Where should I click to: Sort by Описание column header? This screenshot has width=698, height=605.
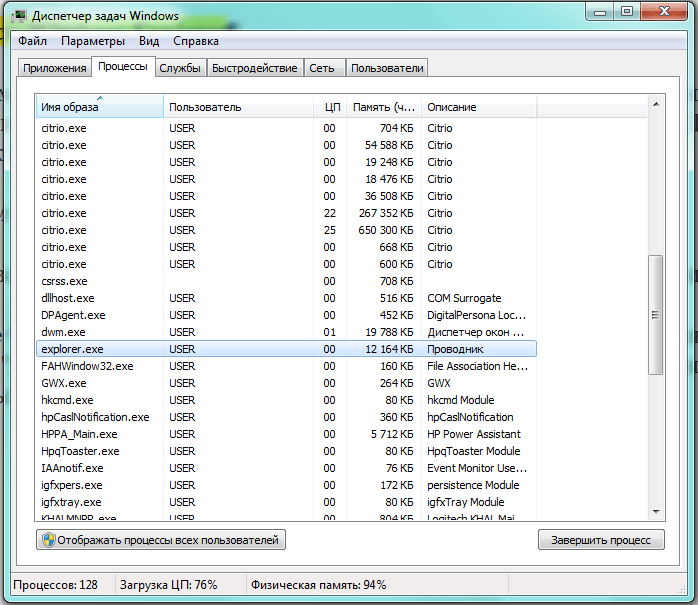click(x=479, y=107)
